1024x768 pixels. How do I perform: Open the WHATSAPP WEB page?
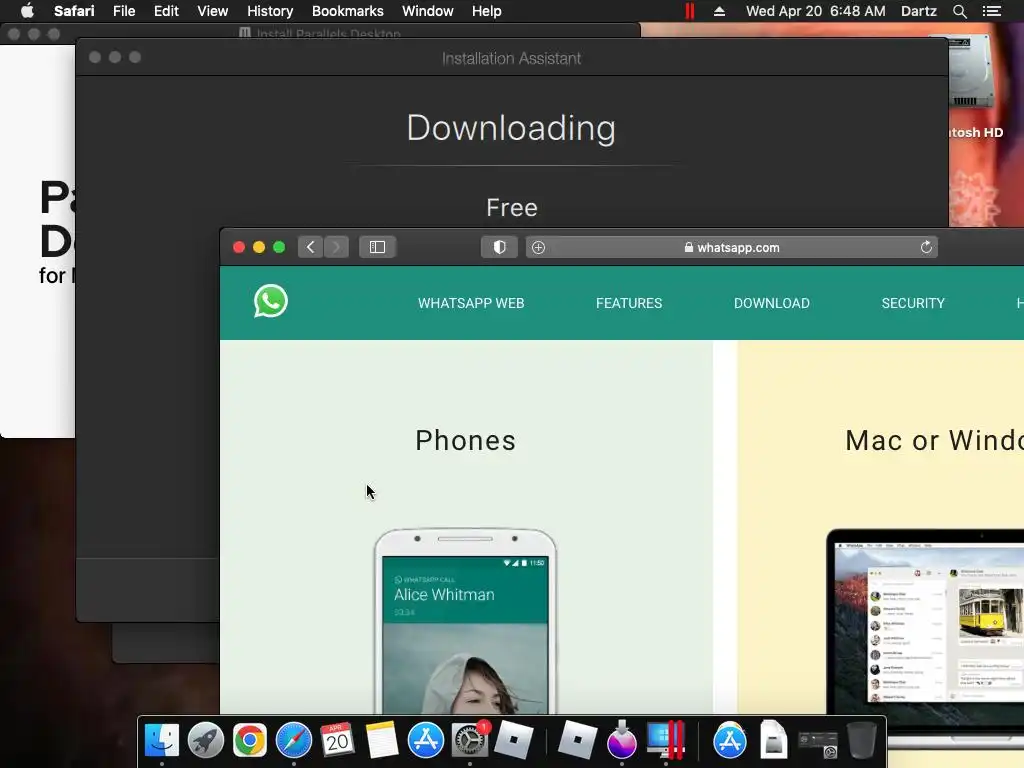(x=471, y=303)
